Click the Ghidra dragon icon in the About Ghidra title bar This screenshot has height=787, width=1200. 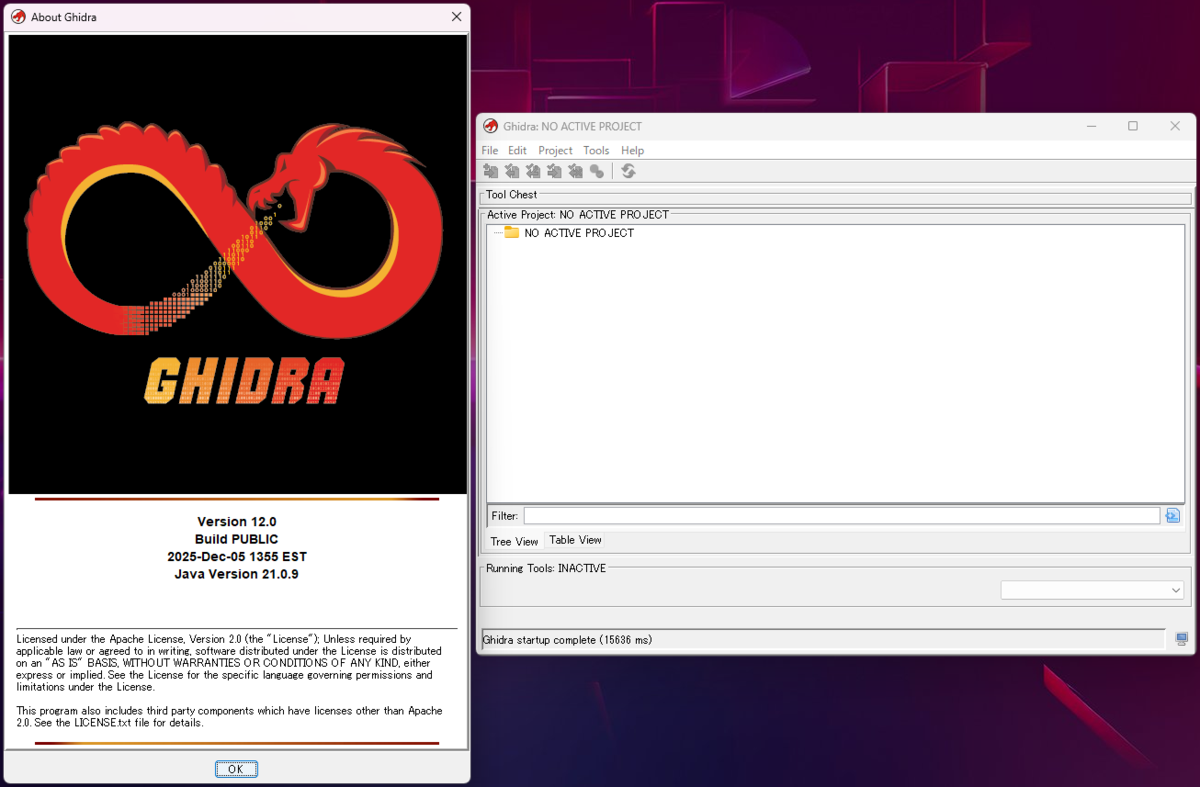(18, 17)
